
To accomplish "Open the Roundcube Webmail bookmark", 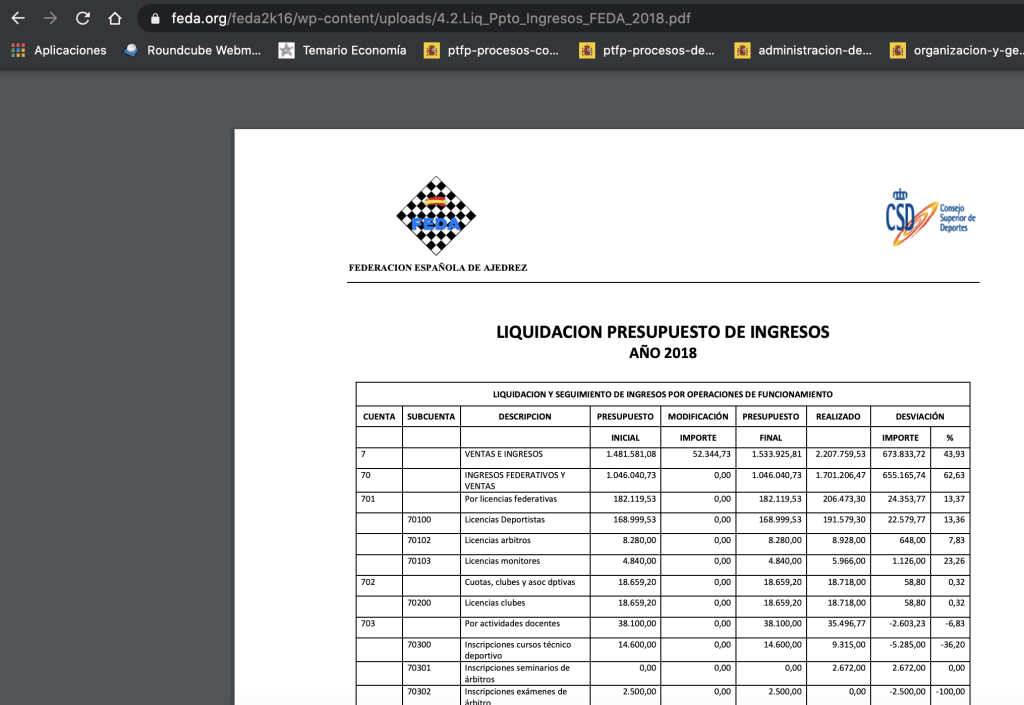I will click(x=193, y=50).
